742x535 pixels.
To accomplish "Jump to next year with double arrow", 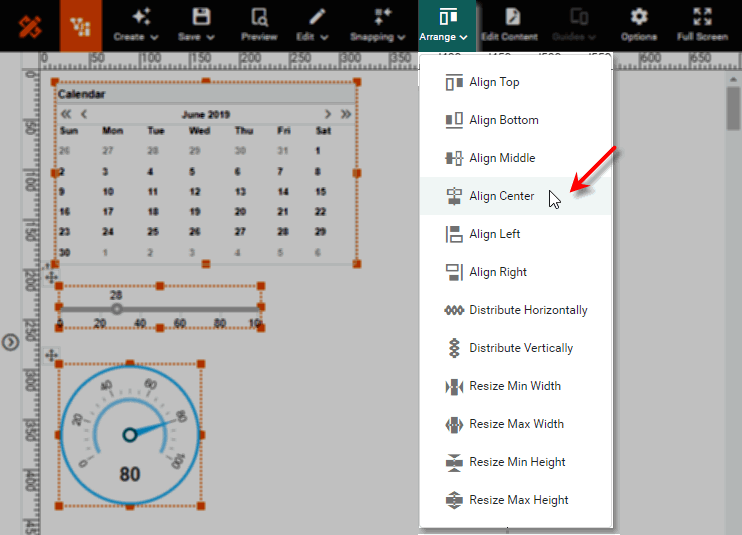I will click(x=346, y=114).
